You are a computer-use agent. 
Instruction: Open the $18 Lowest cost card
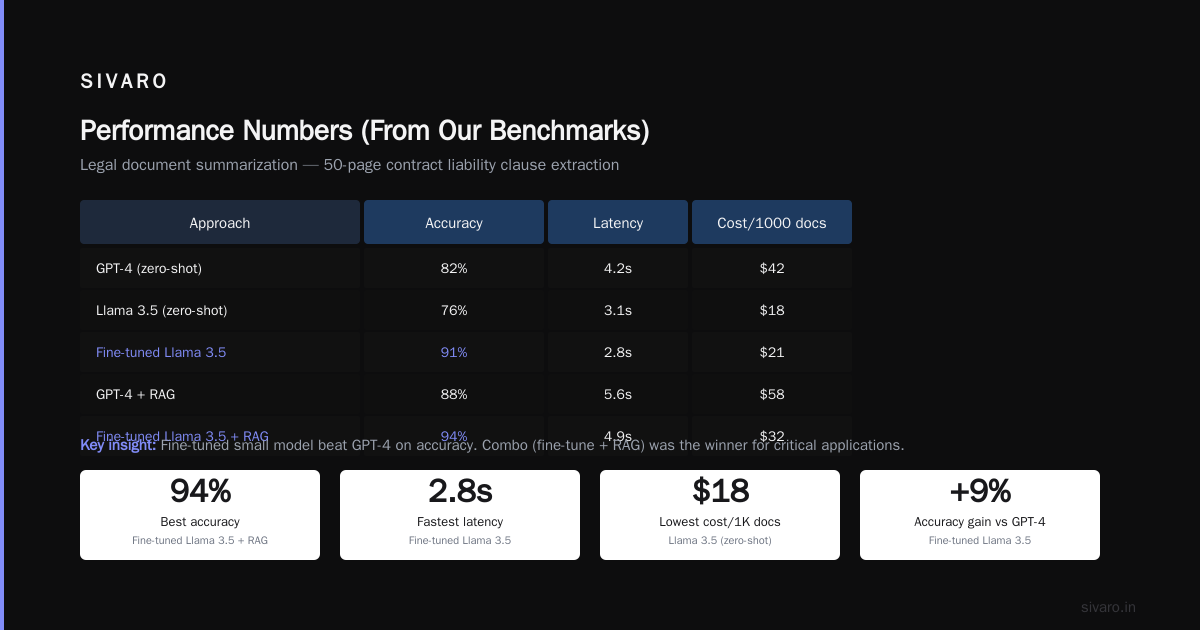tap(720, 515)
